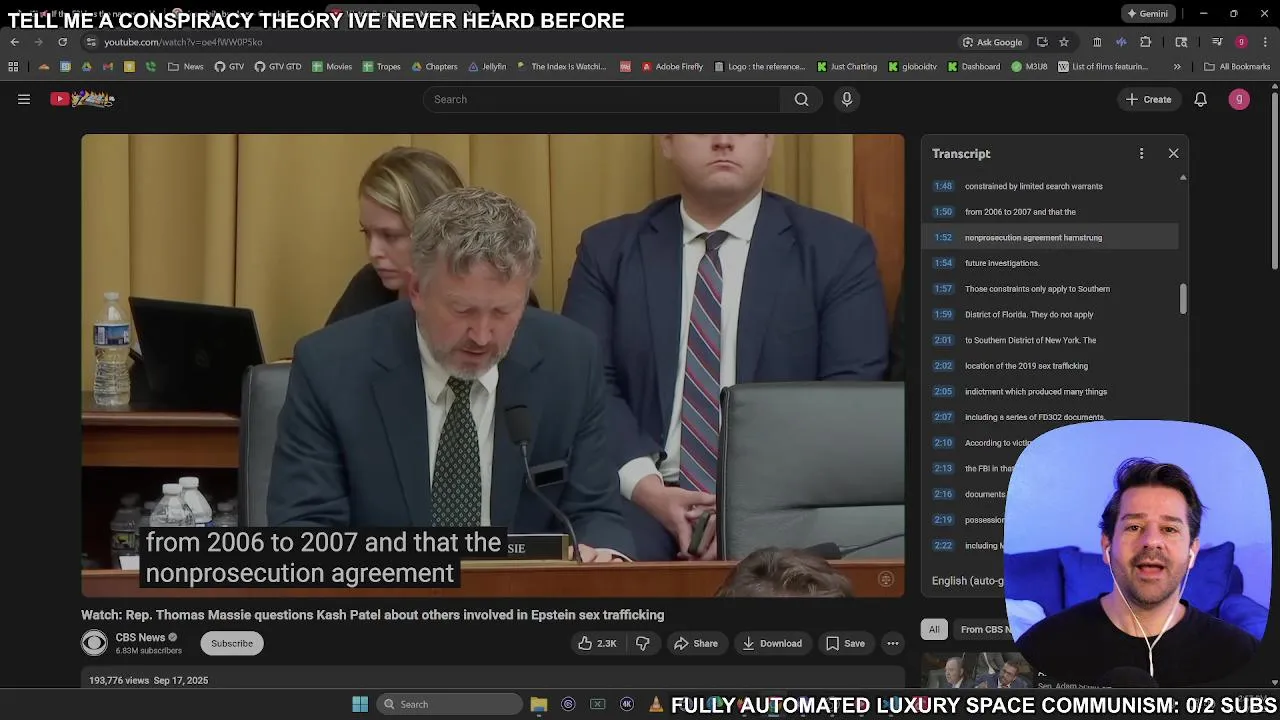Dislike the video with thumbs down
The image size is (1280, 720).
coord(643,643)
